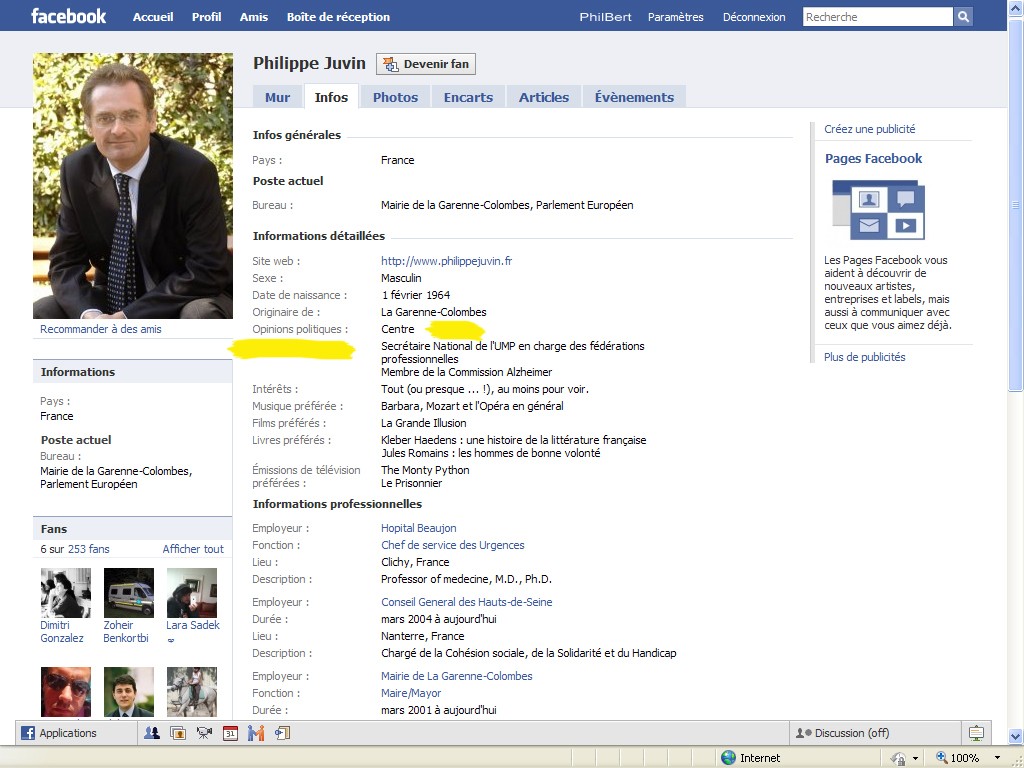Open the Photos tab
1024x768 pixels.
click(395, 97)
